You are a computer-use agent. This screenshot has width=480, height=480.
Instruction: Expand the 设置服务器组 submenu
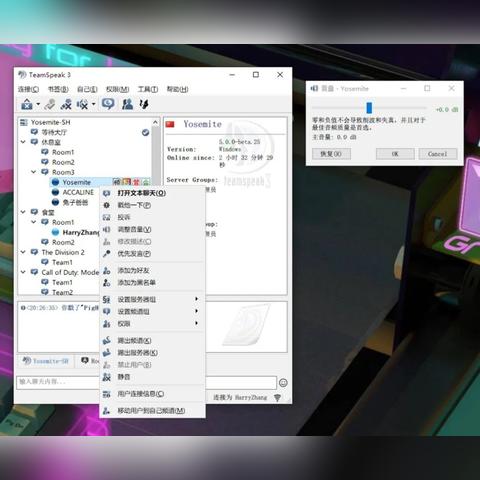click(152, 299)
